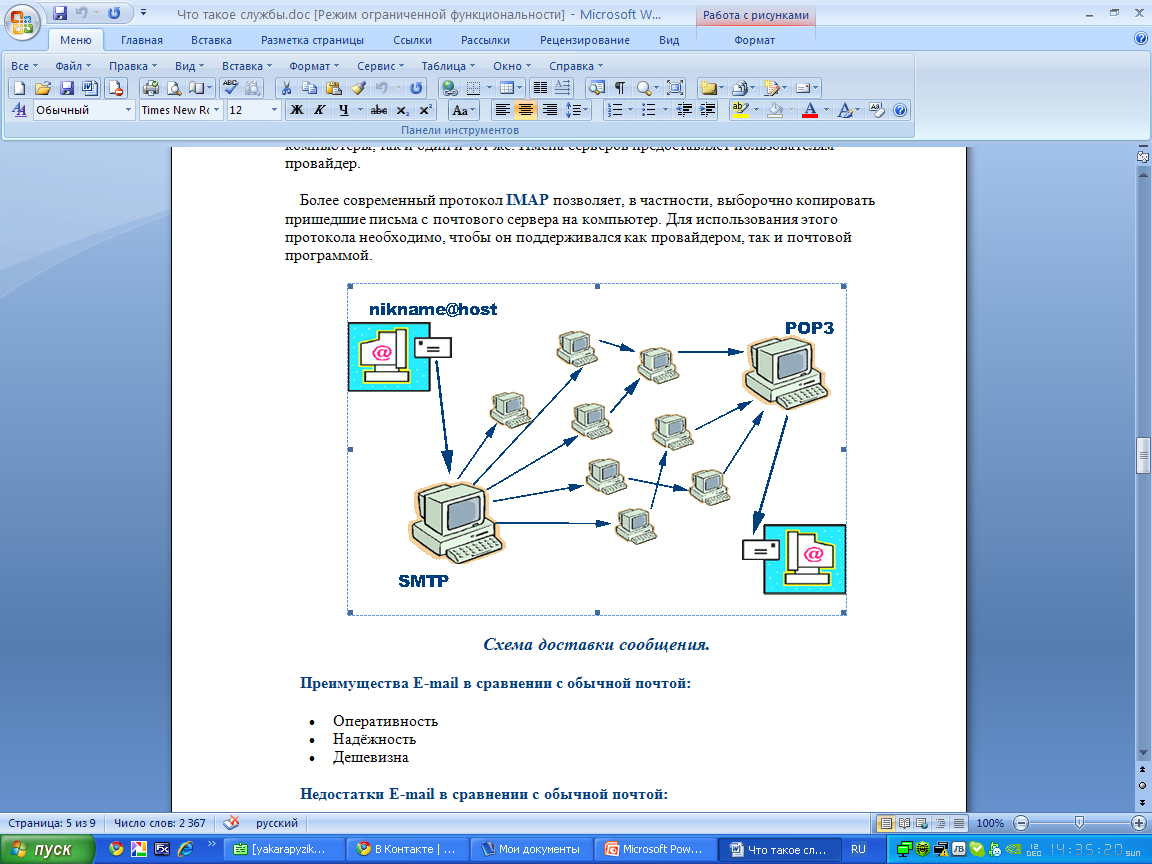Paste from clipboard icon

pyautogui.click(x=334, y=88)
